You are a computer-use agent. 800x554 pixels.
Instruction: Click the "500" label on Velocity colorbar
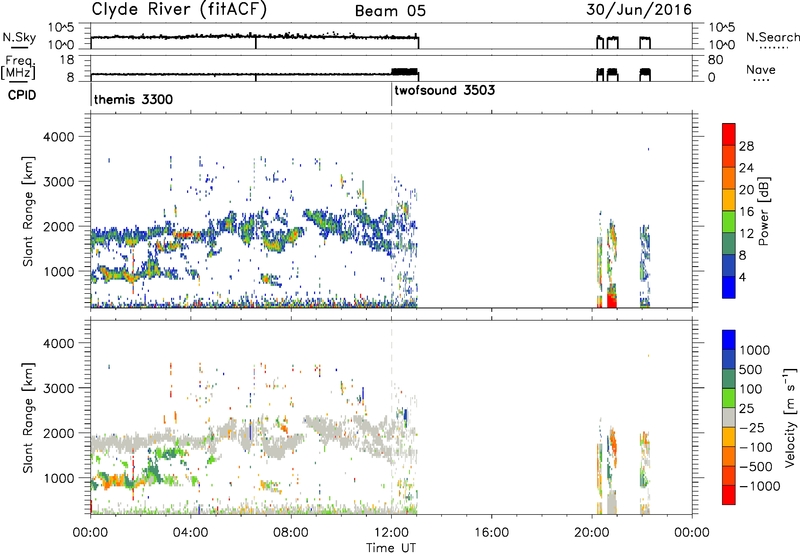click(x=751, y=369)
